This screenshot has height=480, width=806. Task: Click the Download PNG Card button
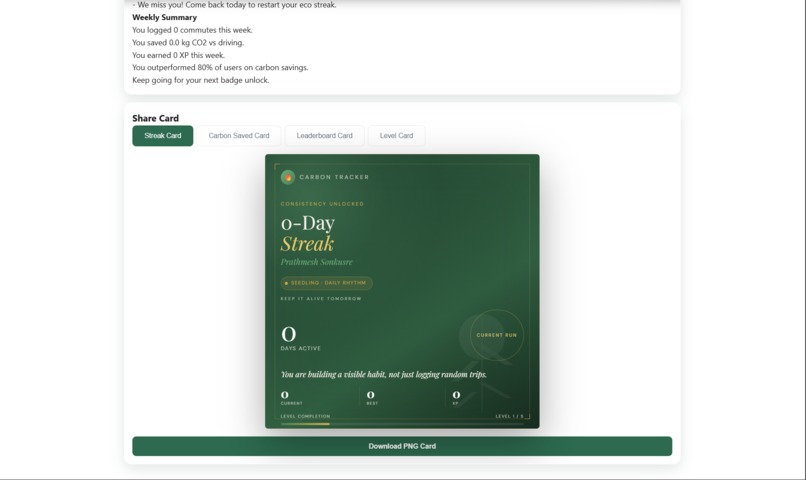point(402,446)
